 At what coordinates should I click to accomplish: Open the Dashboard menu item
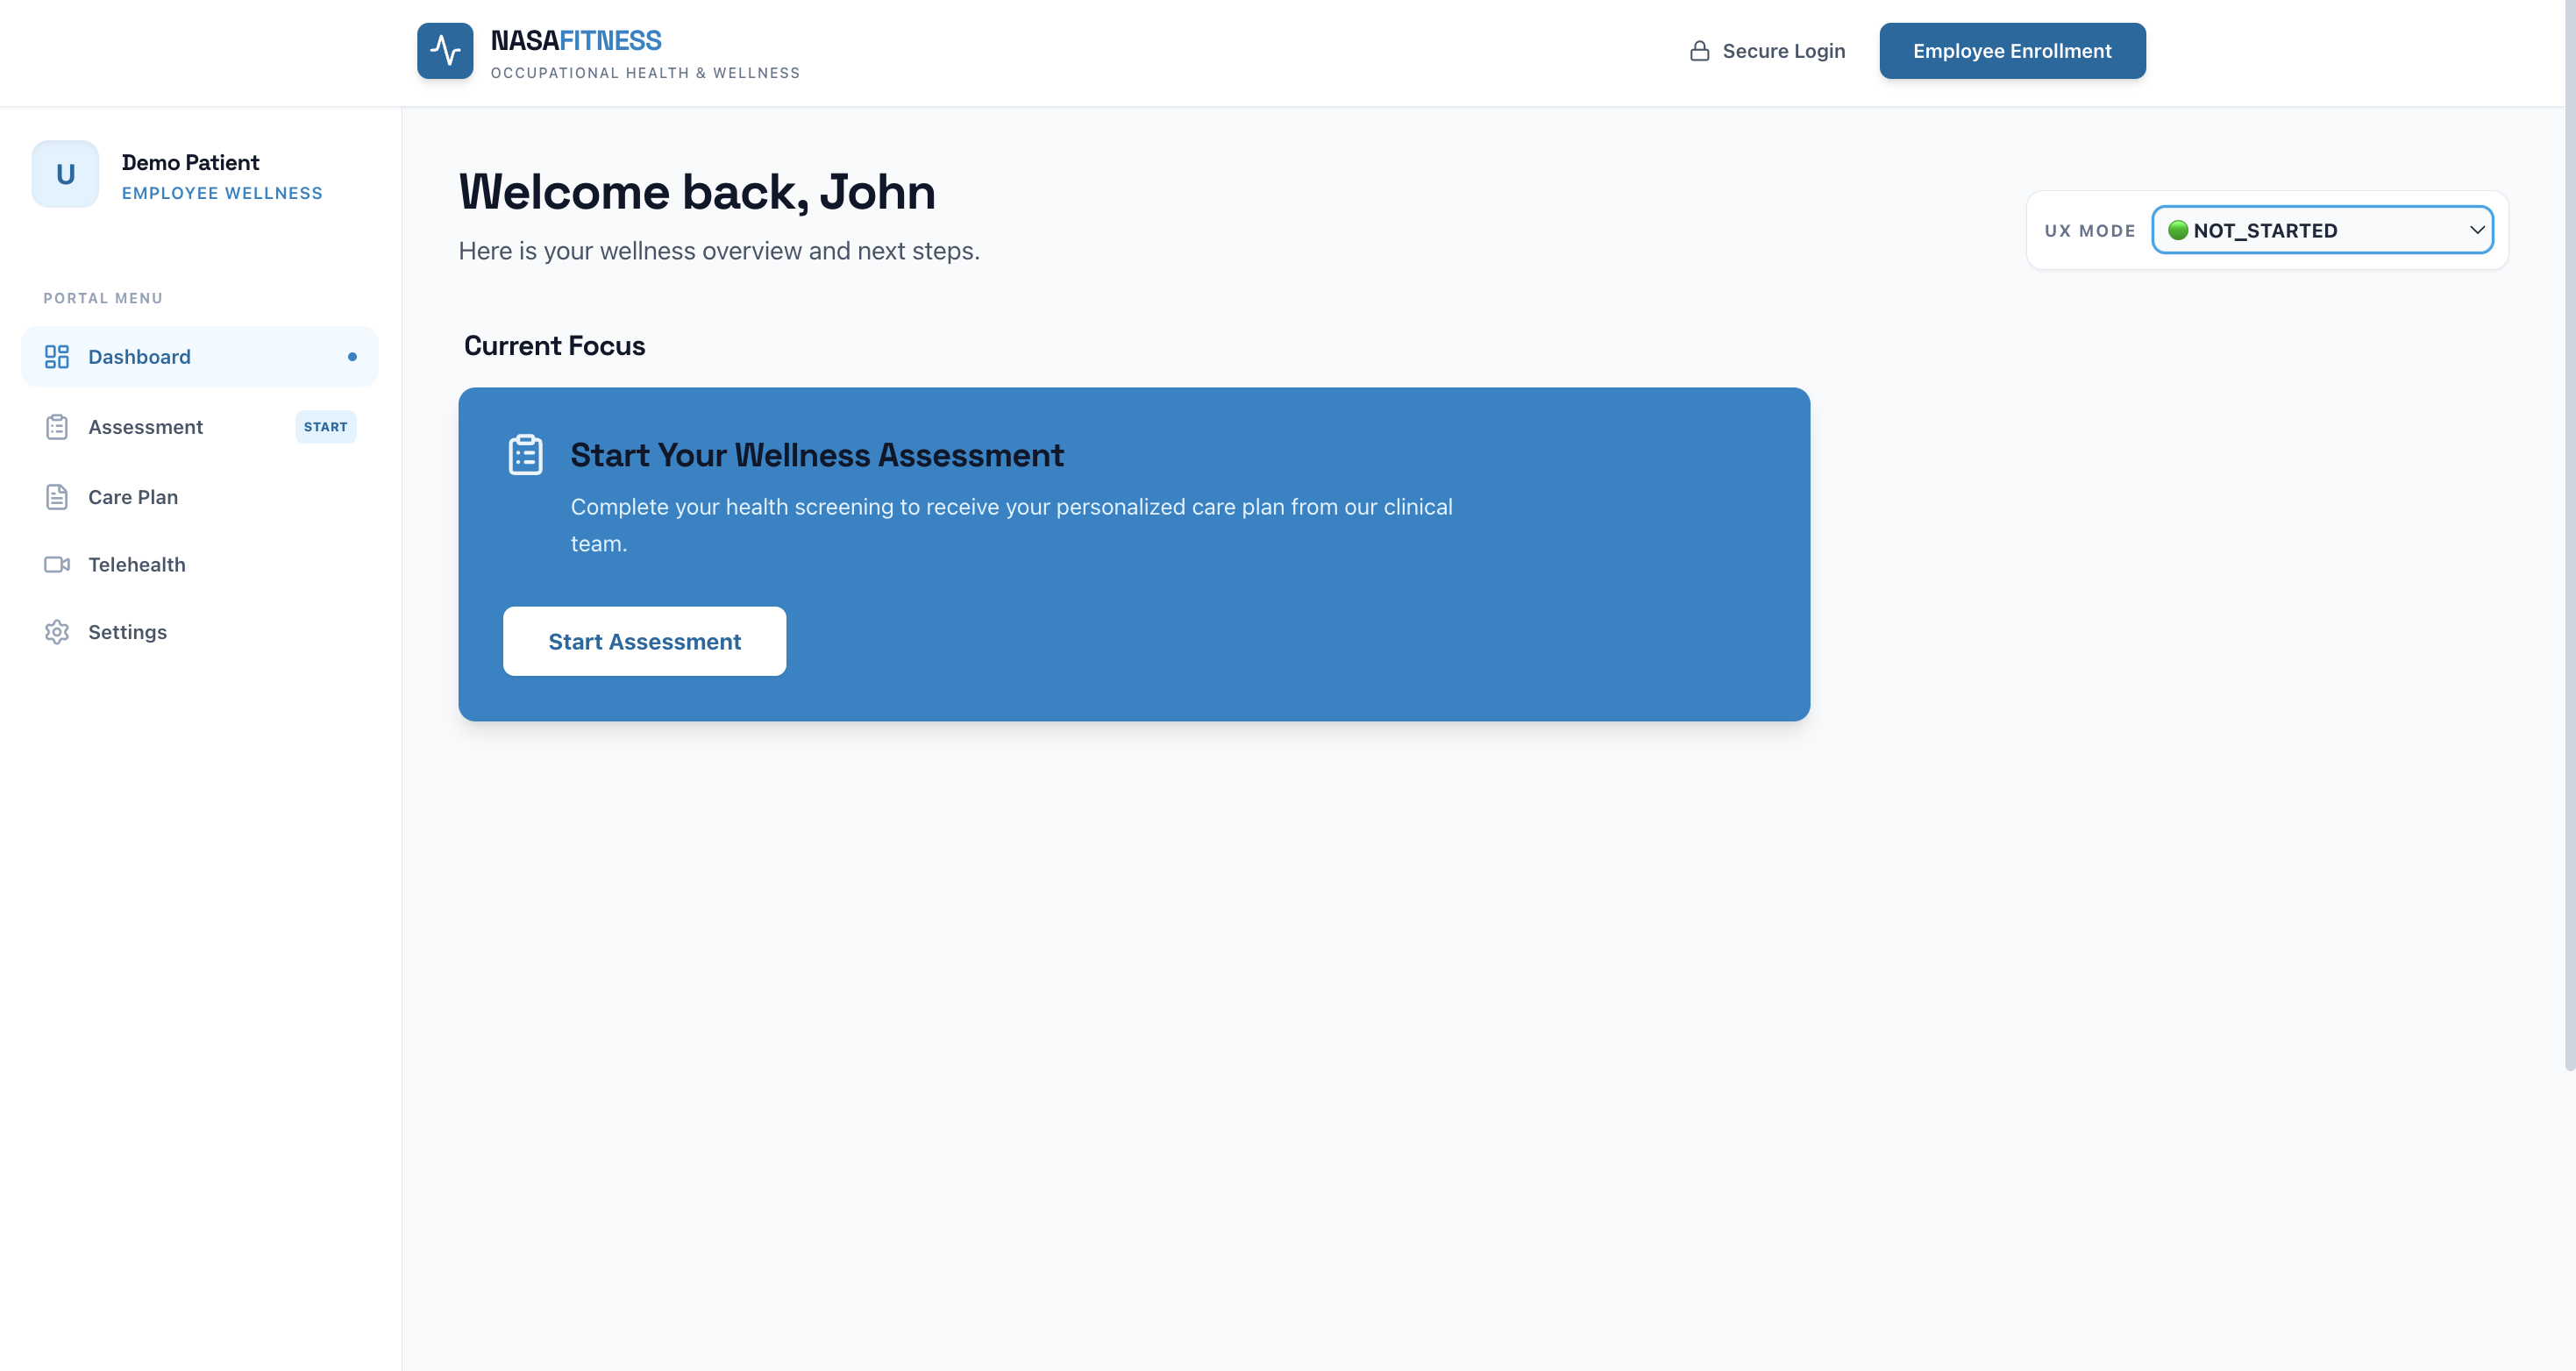200,357
